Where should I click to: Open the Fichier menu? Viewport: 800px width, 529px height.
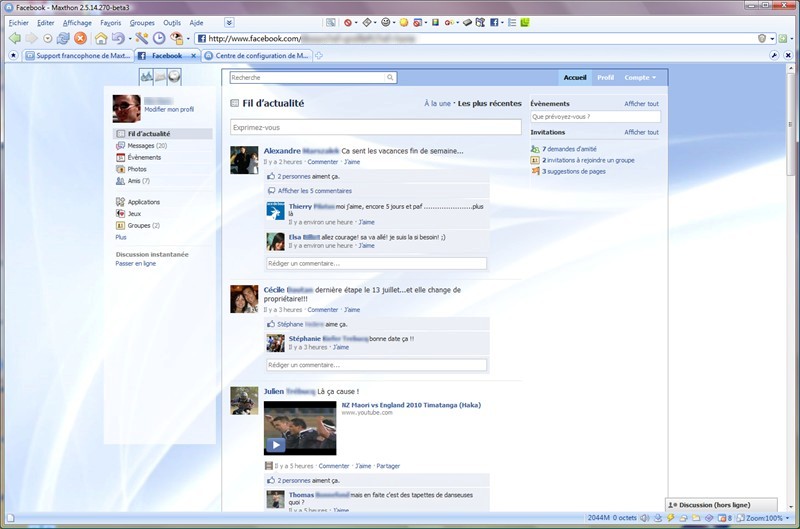coord(19,23)
